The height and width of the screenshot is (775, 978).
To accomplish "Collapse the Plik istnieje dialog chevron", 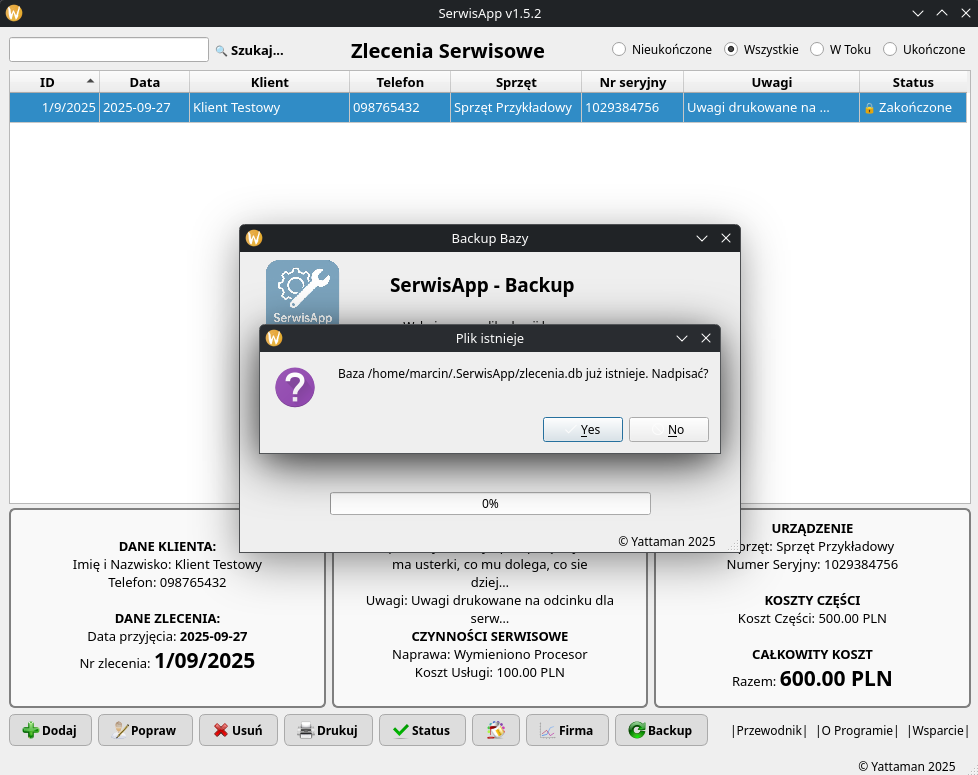I will (x=682, y=339).
